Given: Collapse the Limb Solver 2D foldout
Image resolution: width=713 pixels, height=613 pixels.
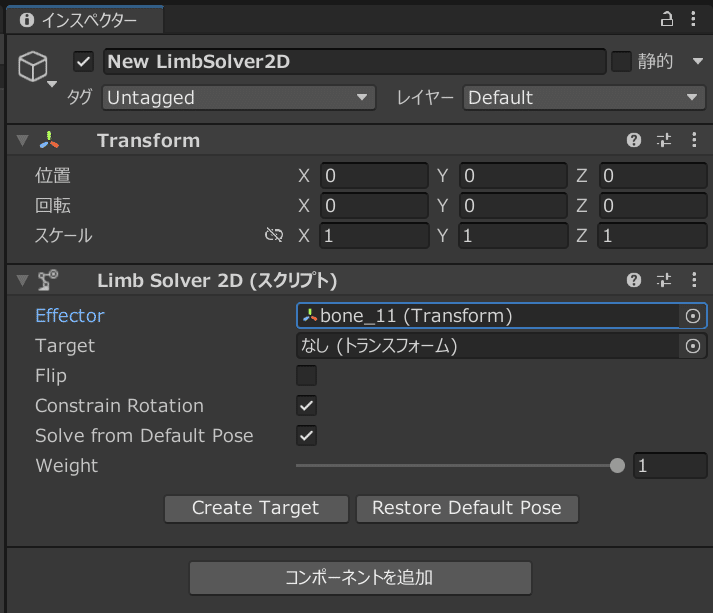Looking at the screenshot, I should [22, 281].
